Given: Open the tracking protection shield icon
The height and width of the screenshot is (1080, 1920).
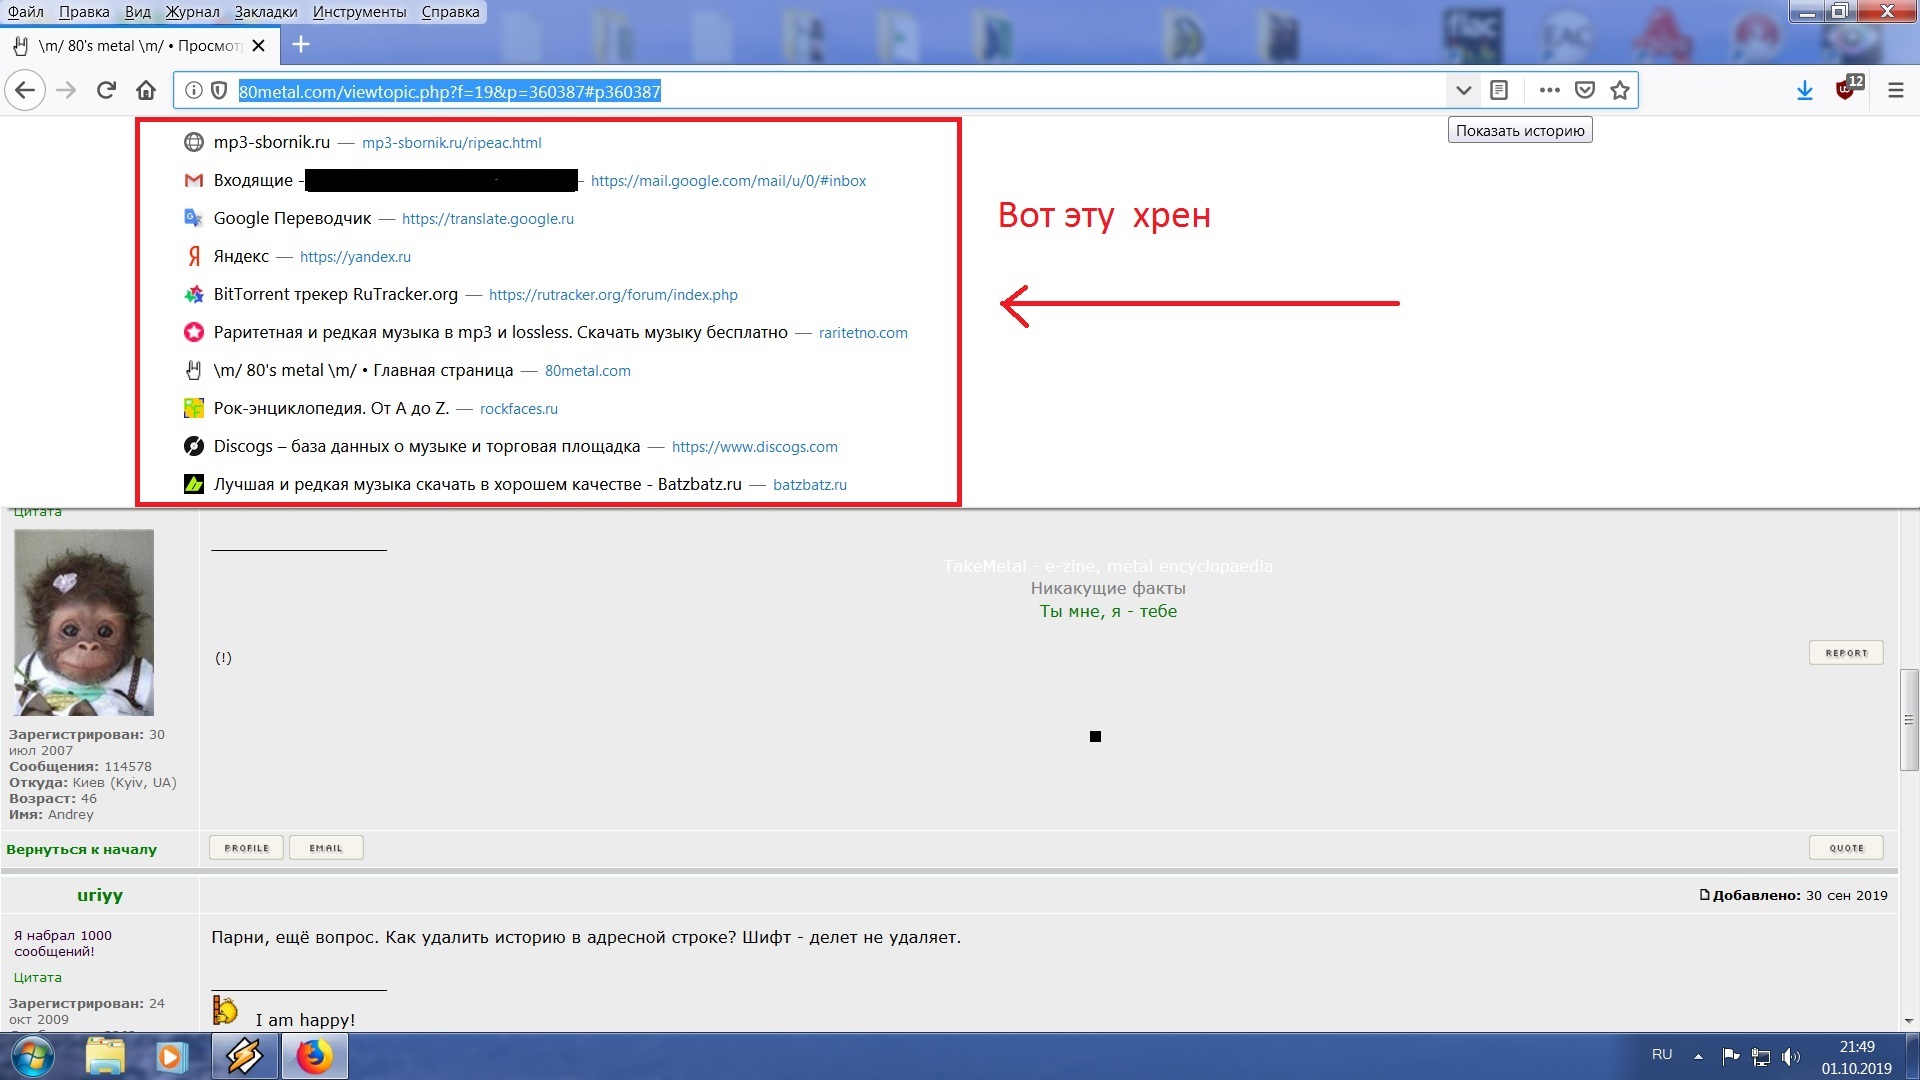Looking at the screenshot, I should click(x=219, y=91).
